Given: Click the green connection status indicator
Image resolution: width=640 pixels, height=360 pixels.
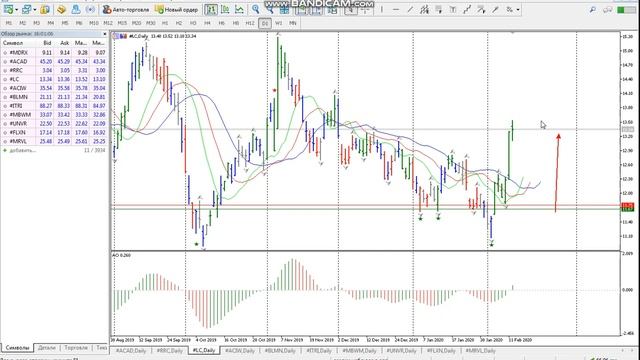Looking at the screenshot, I should pos(626,9).
